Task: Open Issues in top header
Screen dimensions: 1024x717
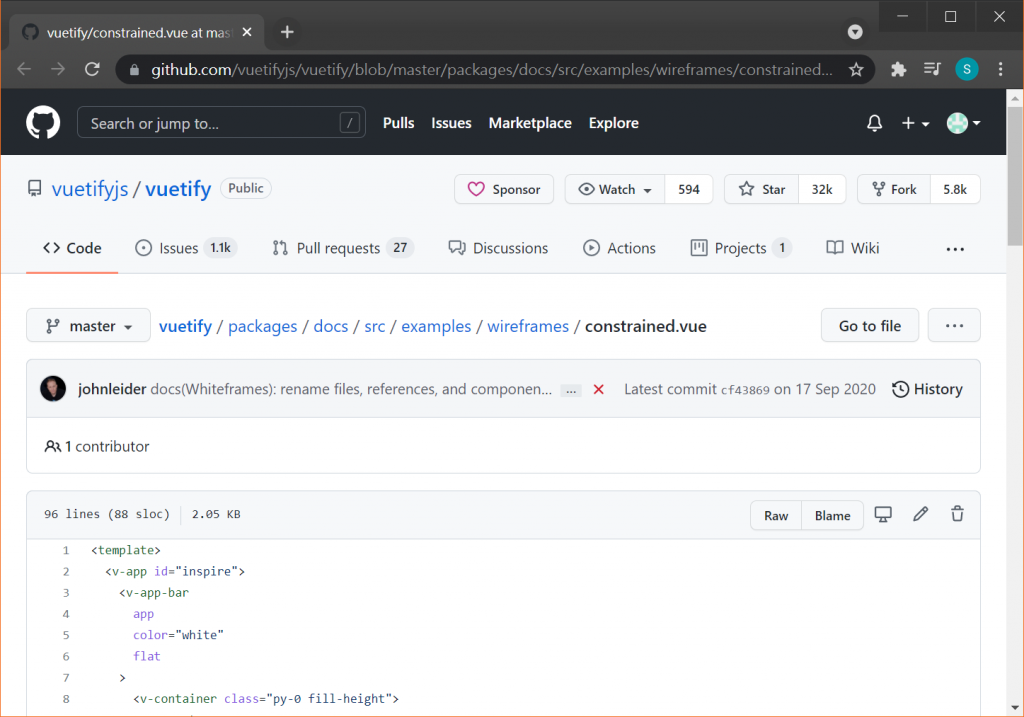Action: click(451, 123)
